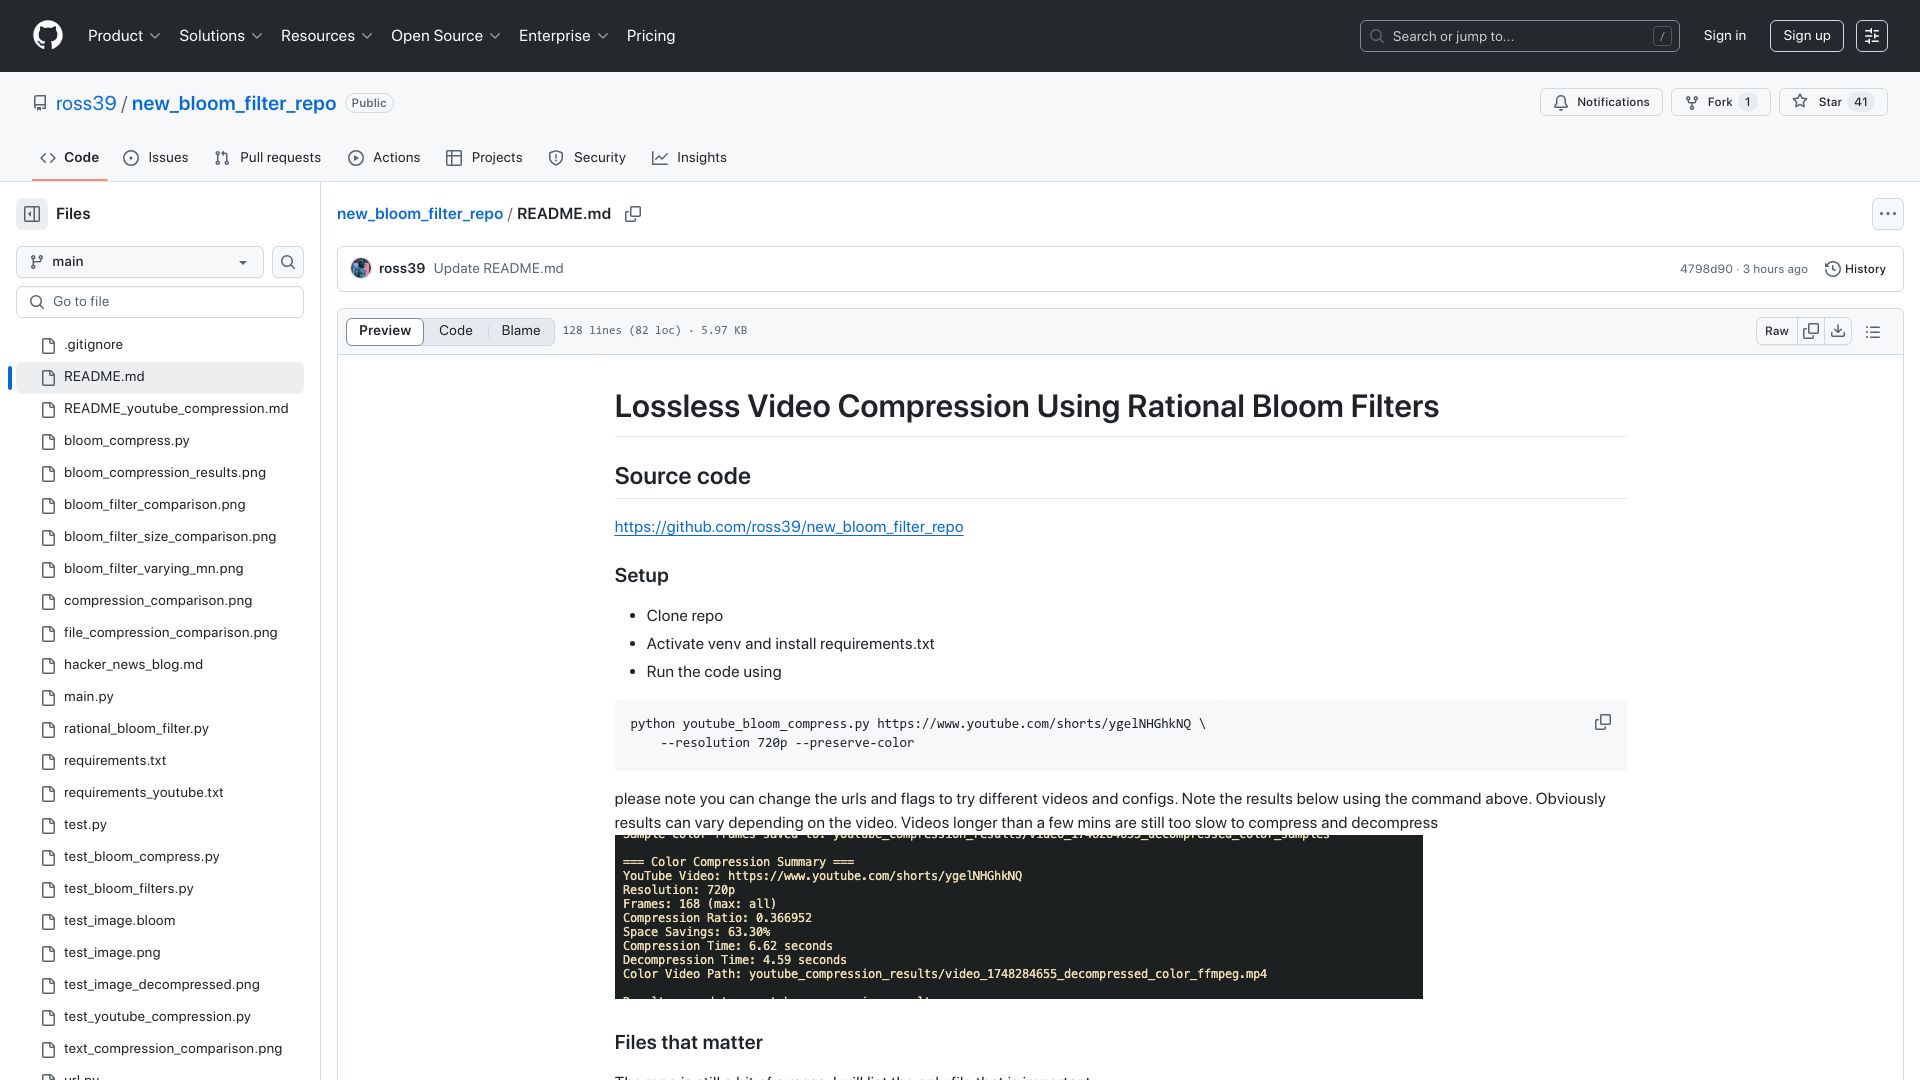
Task: Select the Preview view toggle
Action: (x=385, y=331)
